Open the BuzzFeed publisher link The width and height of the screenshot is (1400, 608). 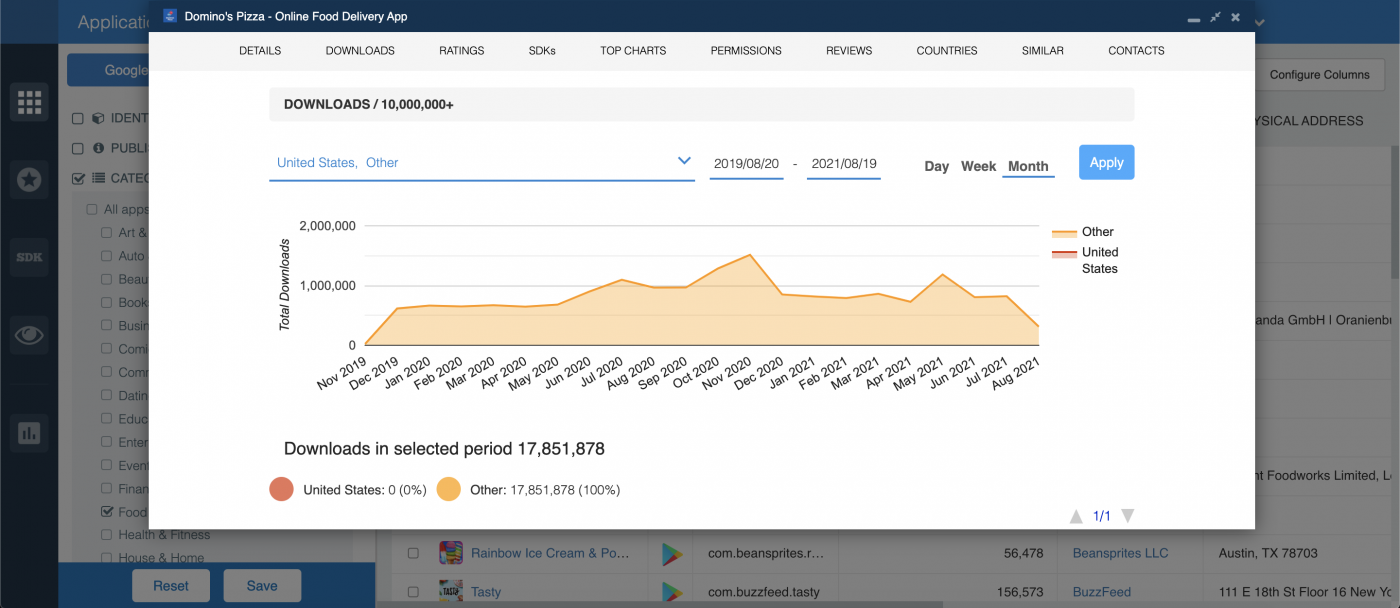tap(1102, 592)
